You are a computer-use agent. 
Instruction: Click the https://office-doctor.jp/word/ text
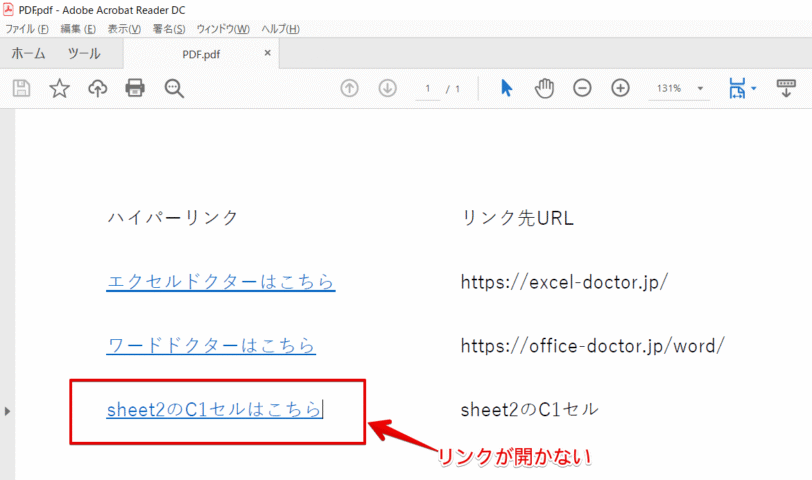592,346
